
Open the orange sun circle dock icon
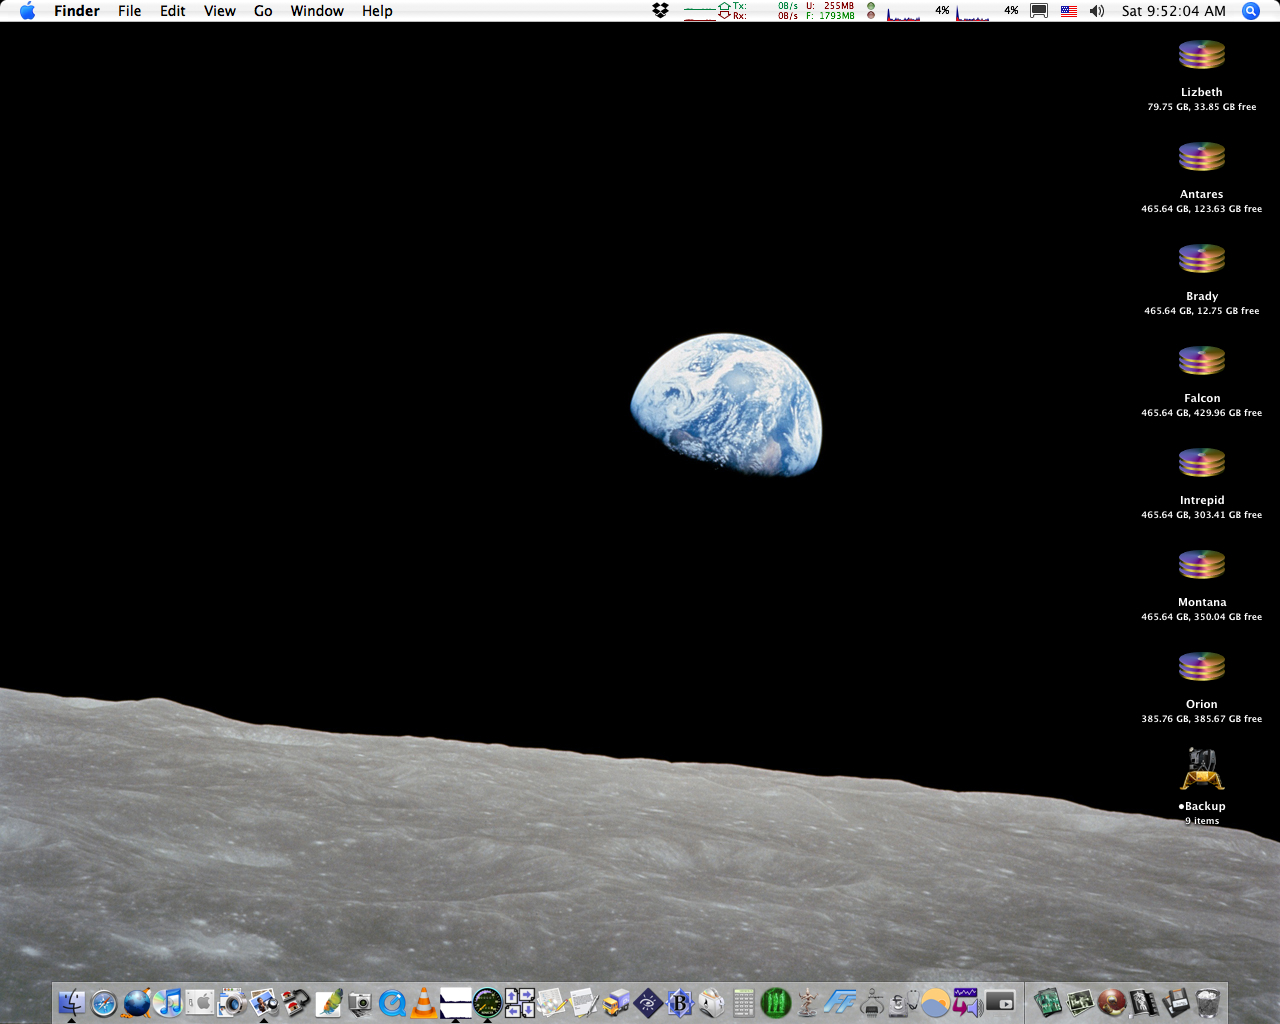[936, 1002]
